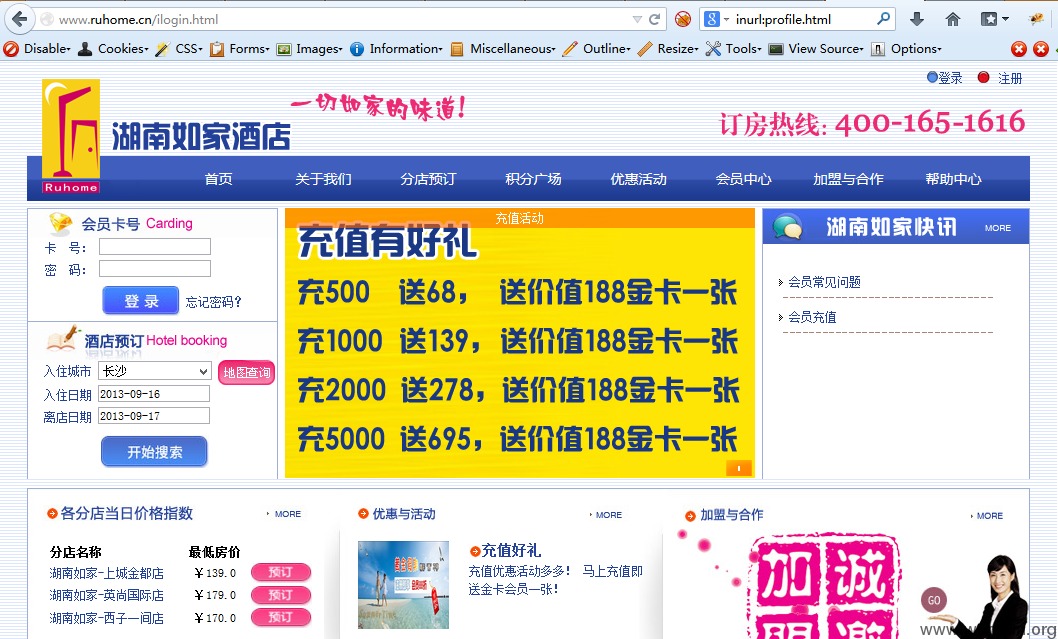Go to the browser home page icon
Screen dimensions: 1058x639
coord(952,19)
